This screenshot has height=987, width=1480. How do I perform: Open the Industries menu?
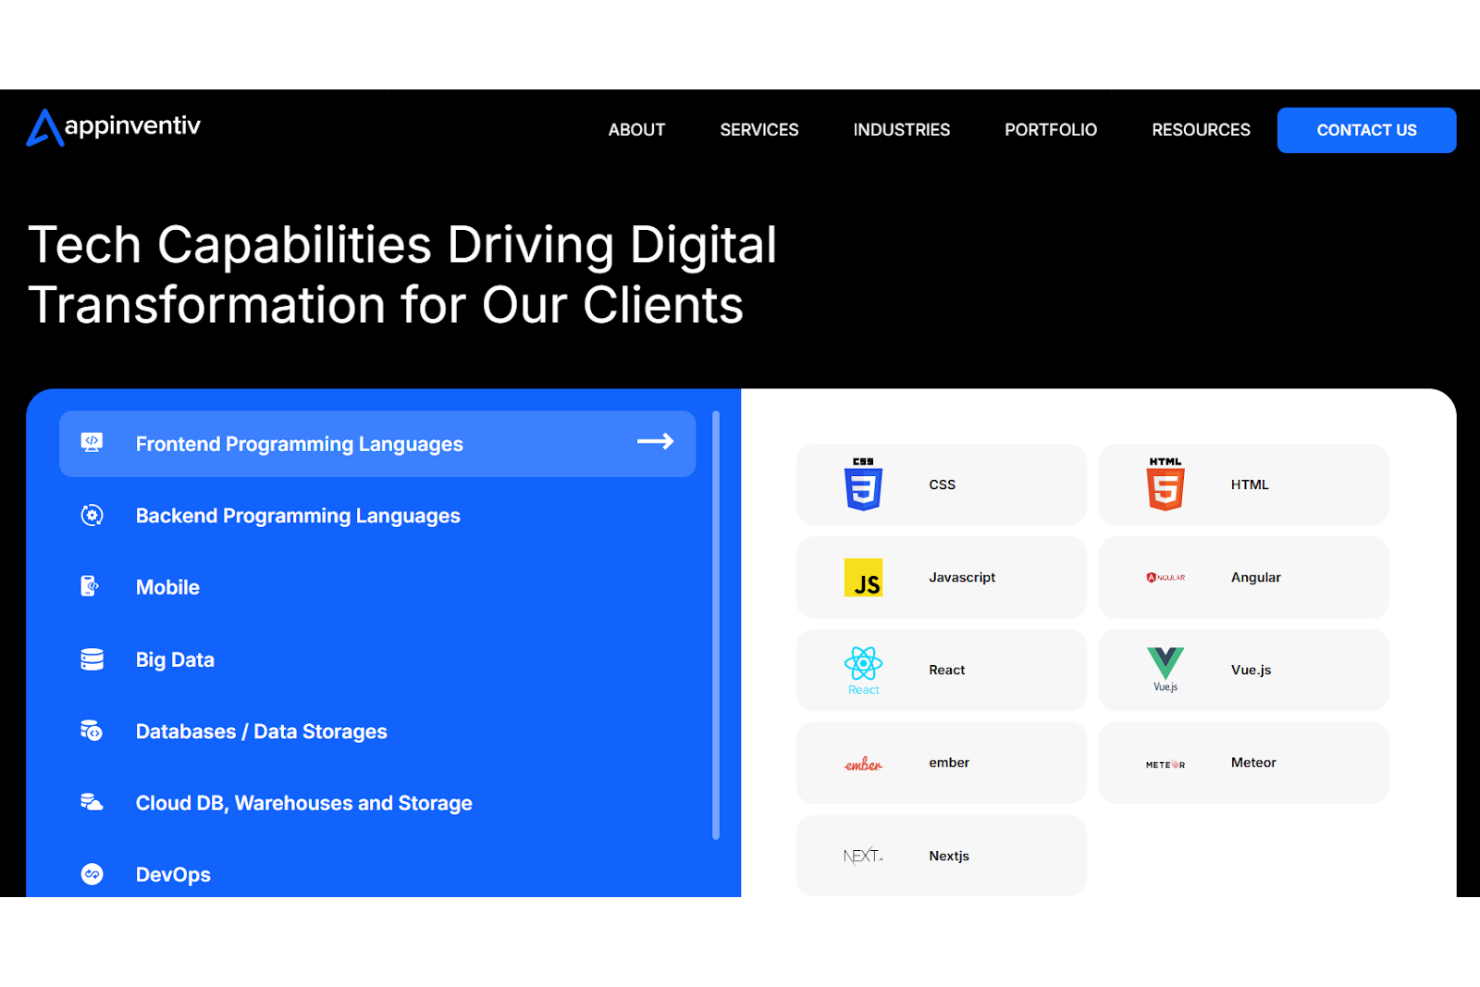[901, 130]
